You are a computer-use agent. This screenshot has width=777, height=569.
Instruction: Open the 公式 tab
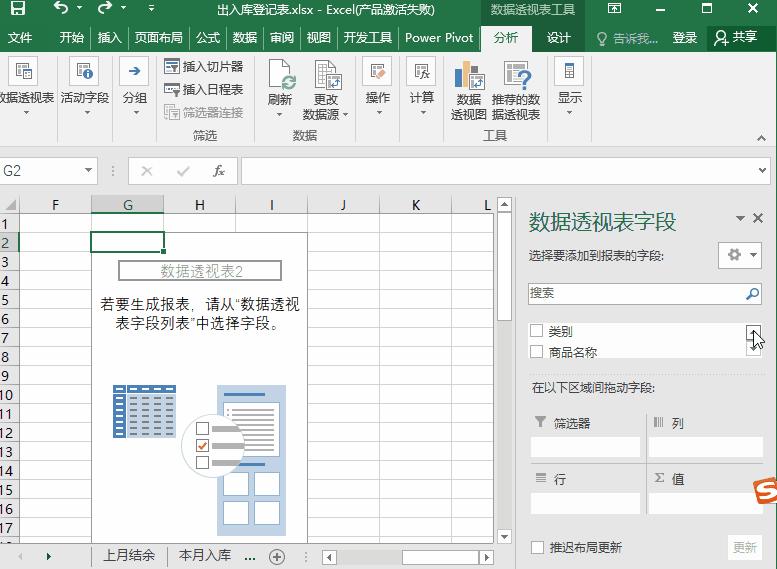coord(208,38)
